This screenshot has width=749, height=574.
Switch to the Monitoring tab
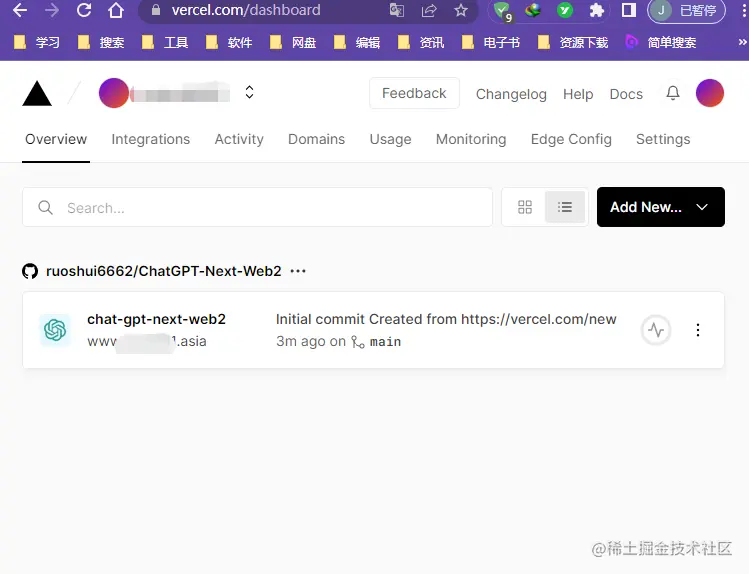coord(471,139)
